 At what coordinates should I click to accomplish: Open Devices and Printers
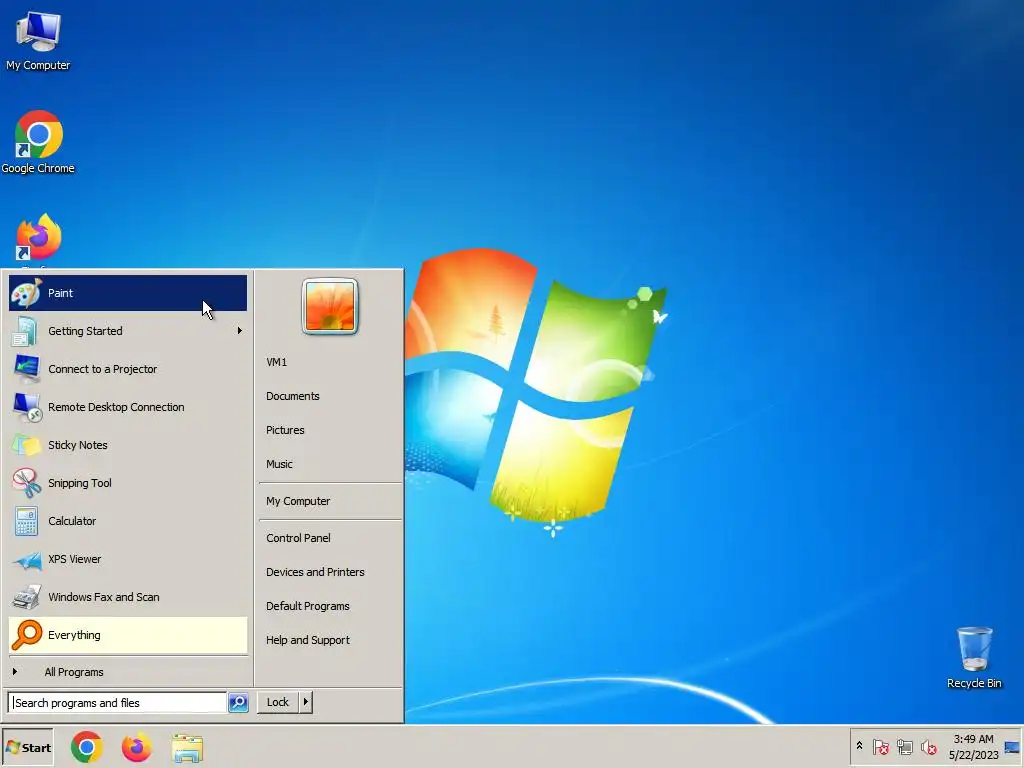coord(315,572)
